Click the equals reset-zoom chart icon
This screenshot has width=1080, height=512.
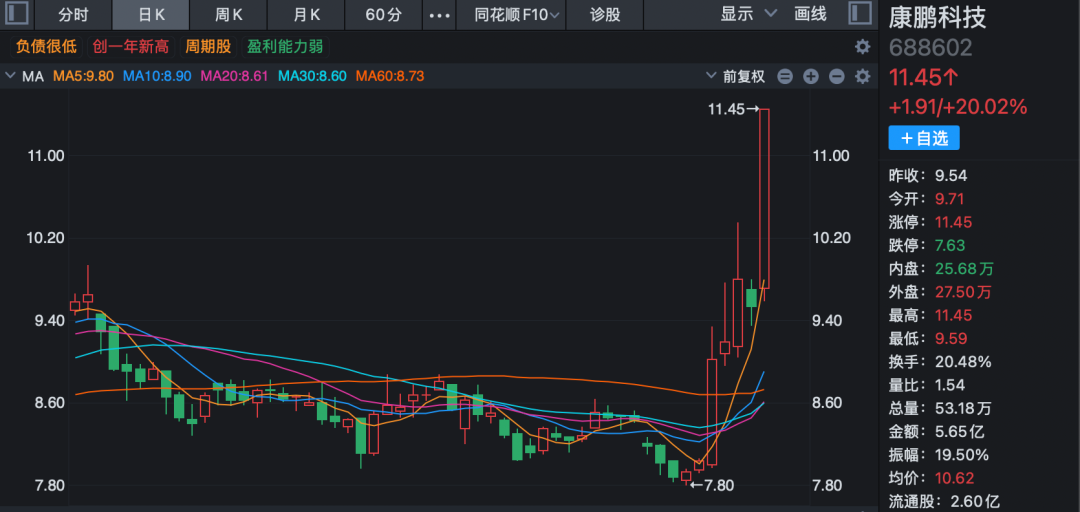[x=784, y=76]
